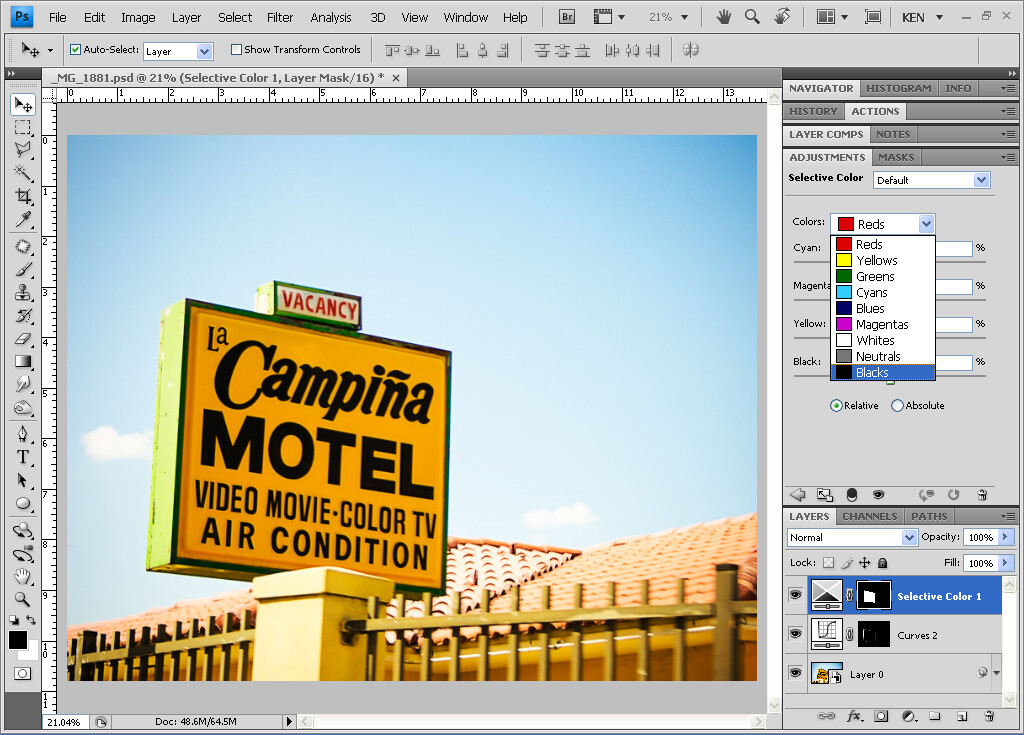Click the Rotate View tool in top bar
The image size is (1024, 735).
click(x=782, y=17)
